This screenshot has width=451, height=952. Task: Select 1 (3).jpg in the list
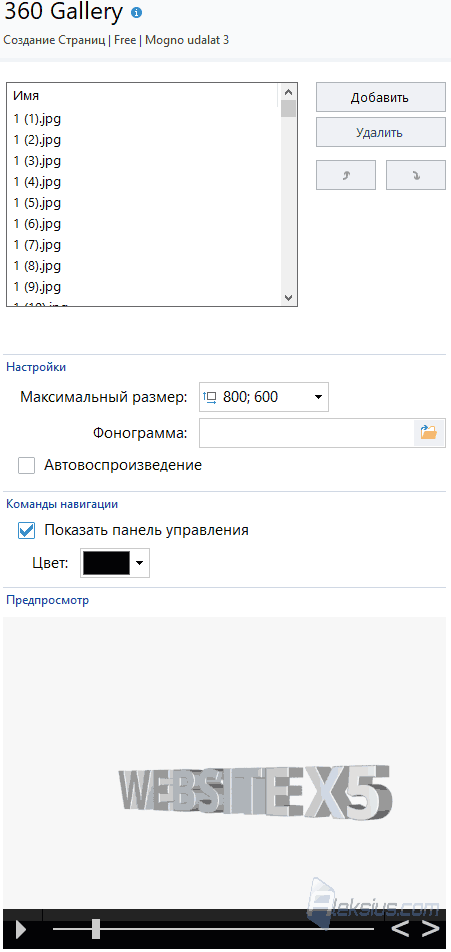click(x=38, y=161)
